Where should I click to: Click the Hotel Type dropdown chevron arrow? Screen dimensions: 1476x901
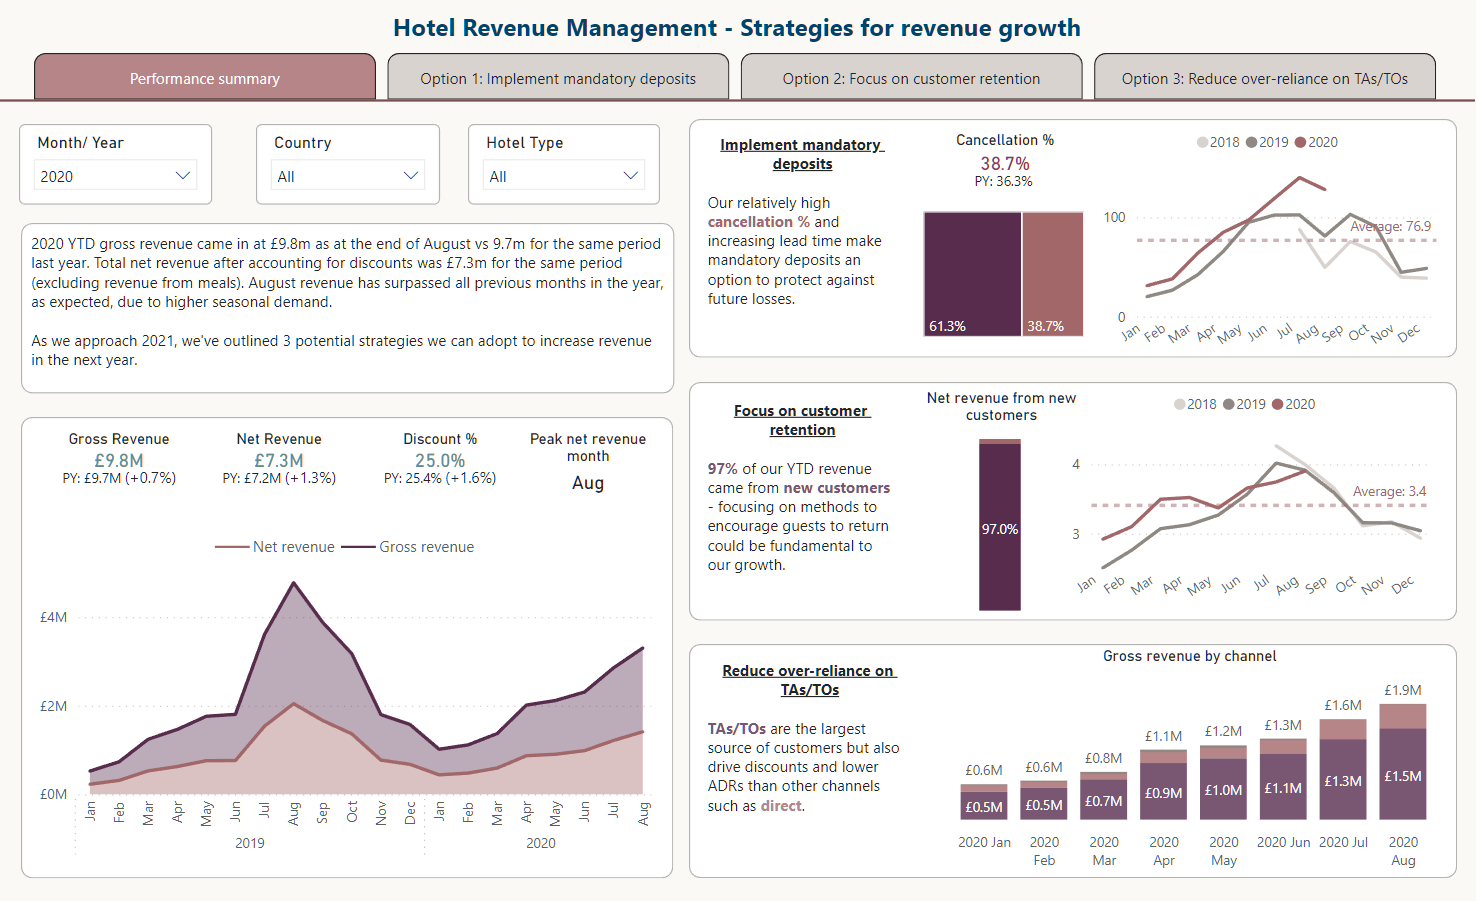pyautogui.click(x=631, y=176)
